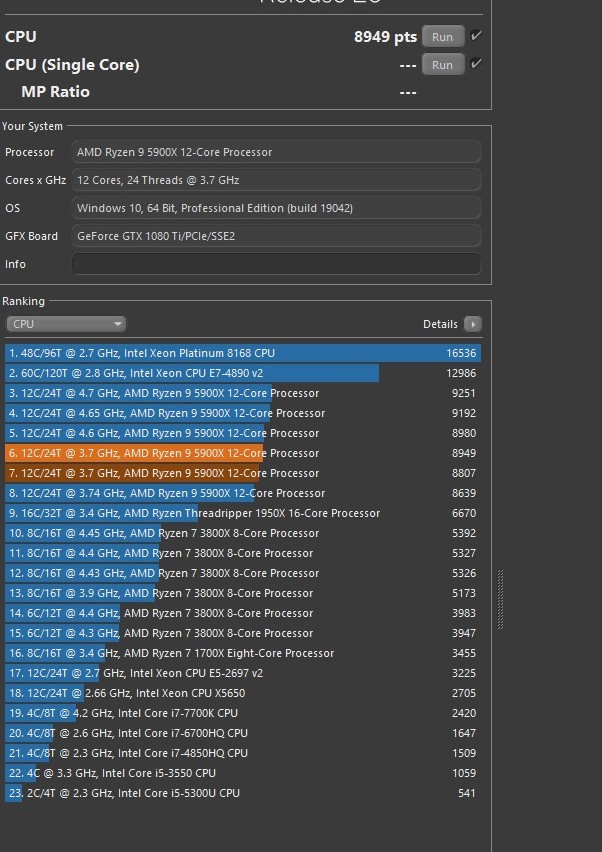Select rank 19 Core i7-7700K row
Viewport: 602px width, 852px height.
pyautogui.click(x=243, y=713)
